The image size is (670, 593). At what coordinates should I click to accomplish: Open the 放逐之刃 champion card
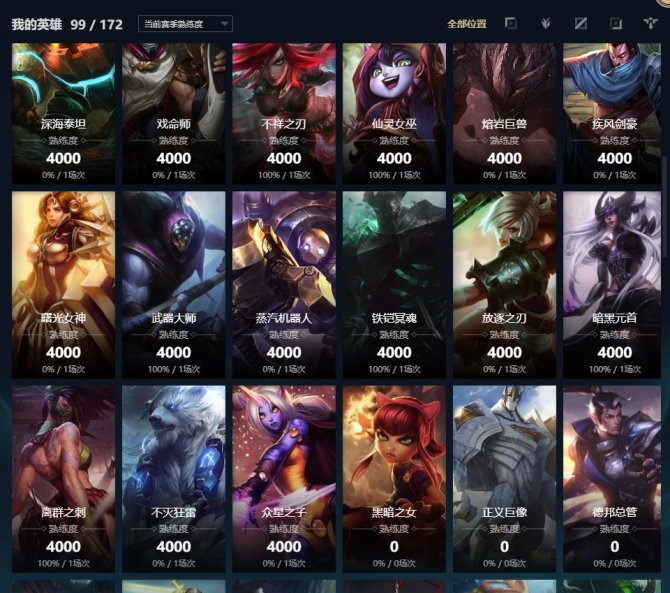pos(504,285)
